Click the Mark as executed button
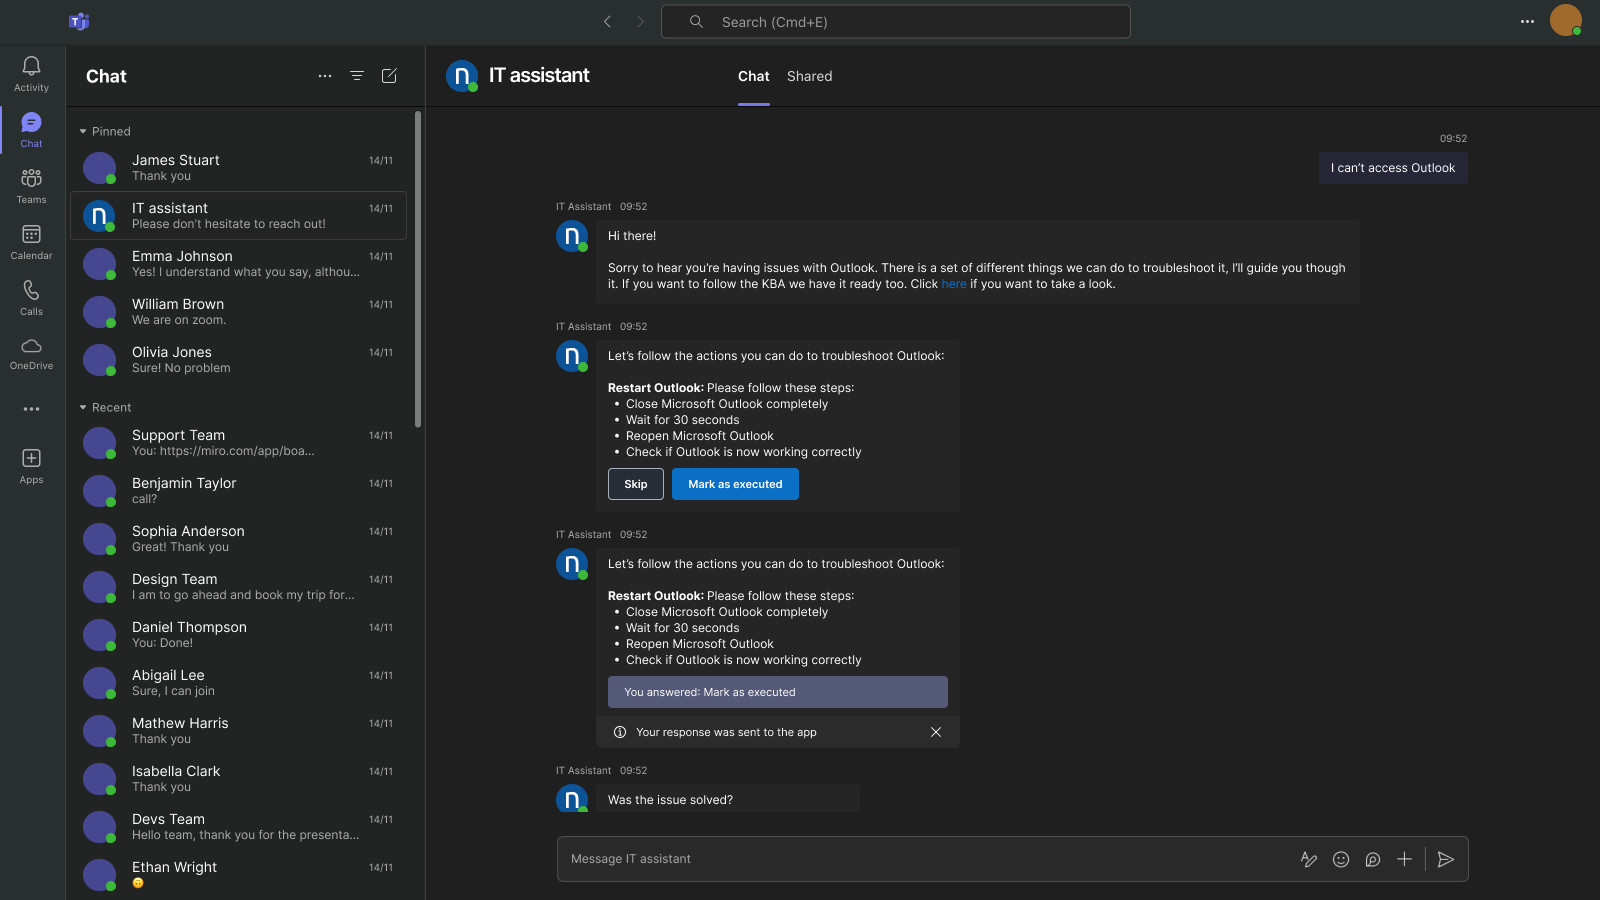Viewport: 1600px width, 900px height. pyautogui.click(x=735, y=484)
